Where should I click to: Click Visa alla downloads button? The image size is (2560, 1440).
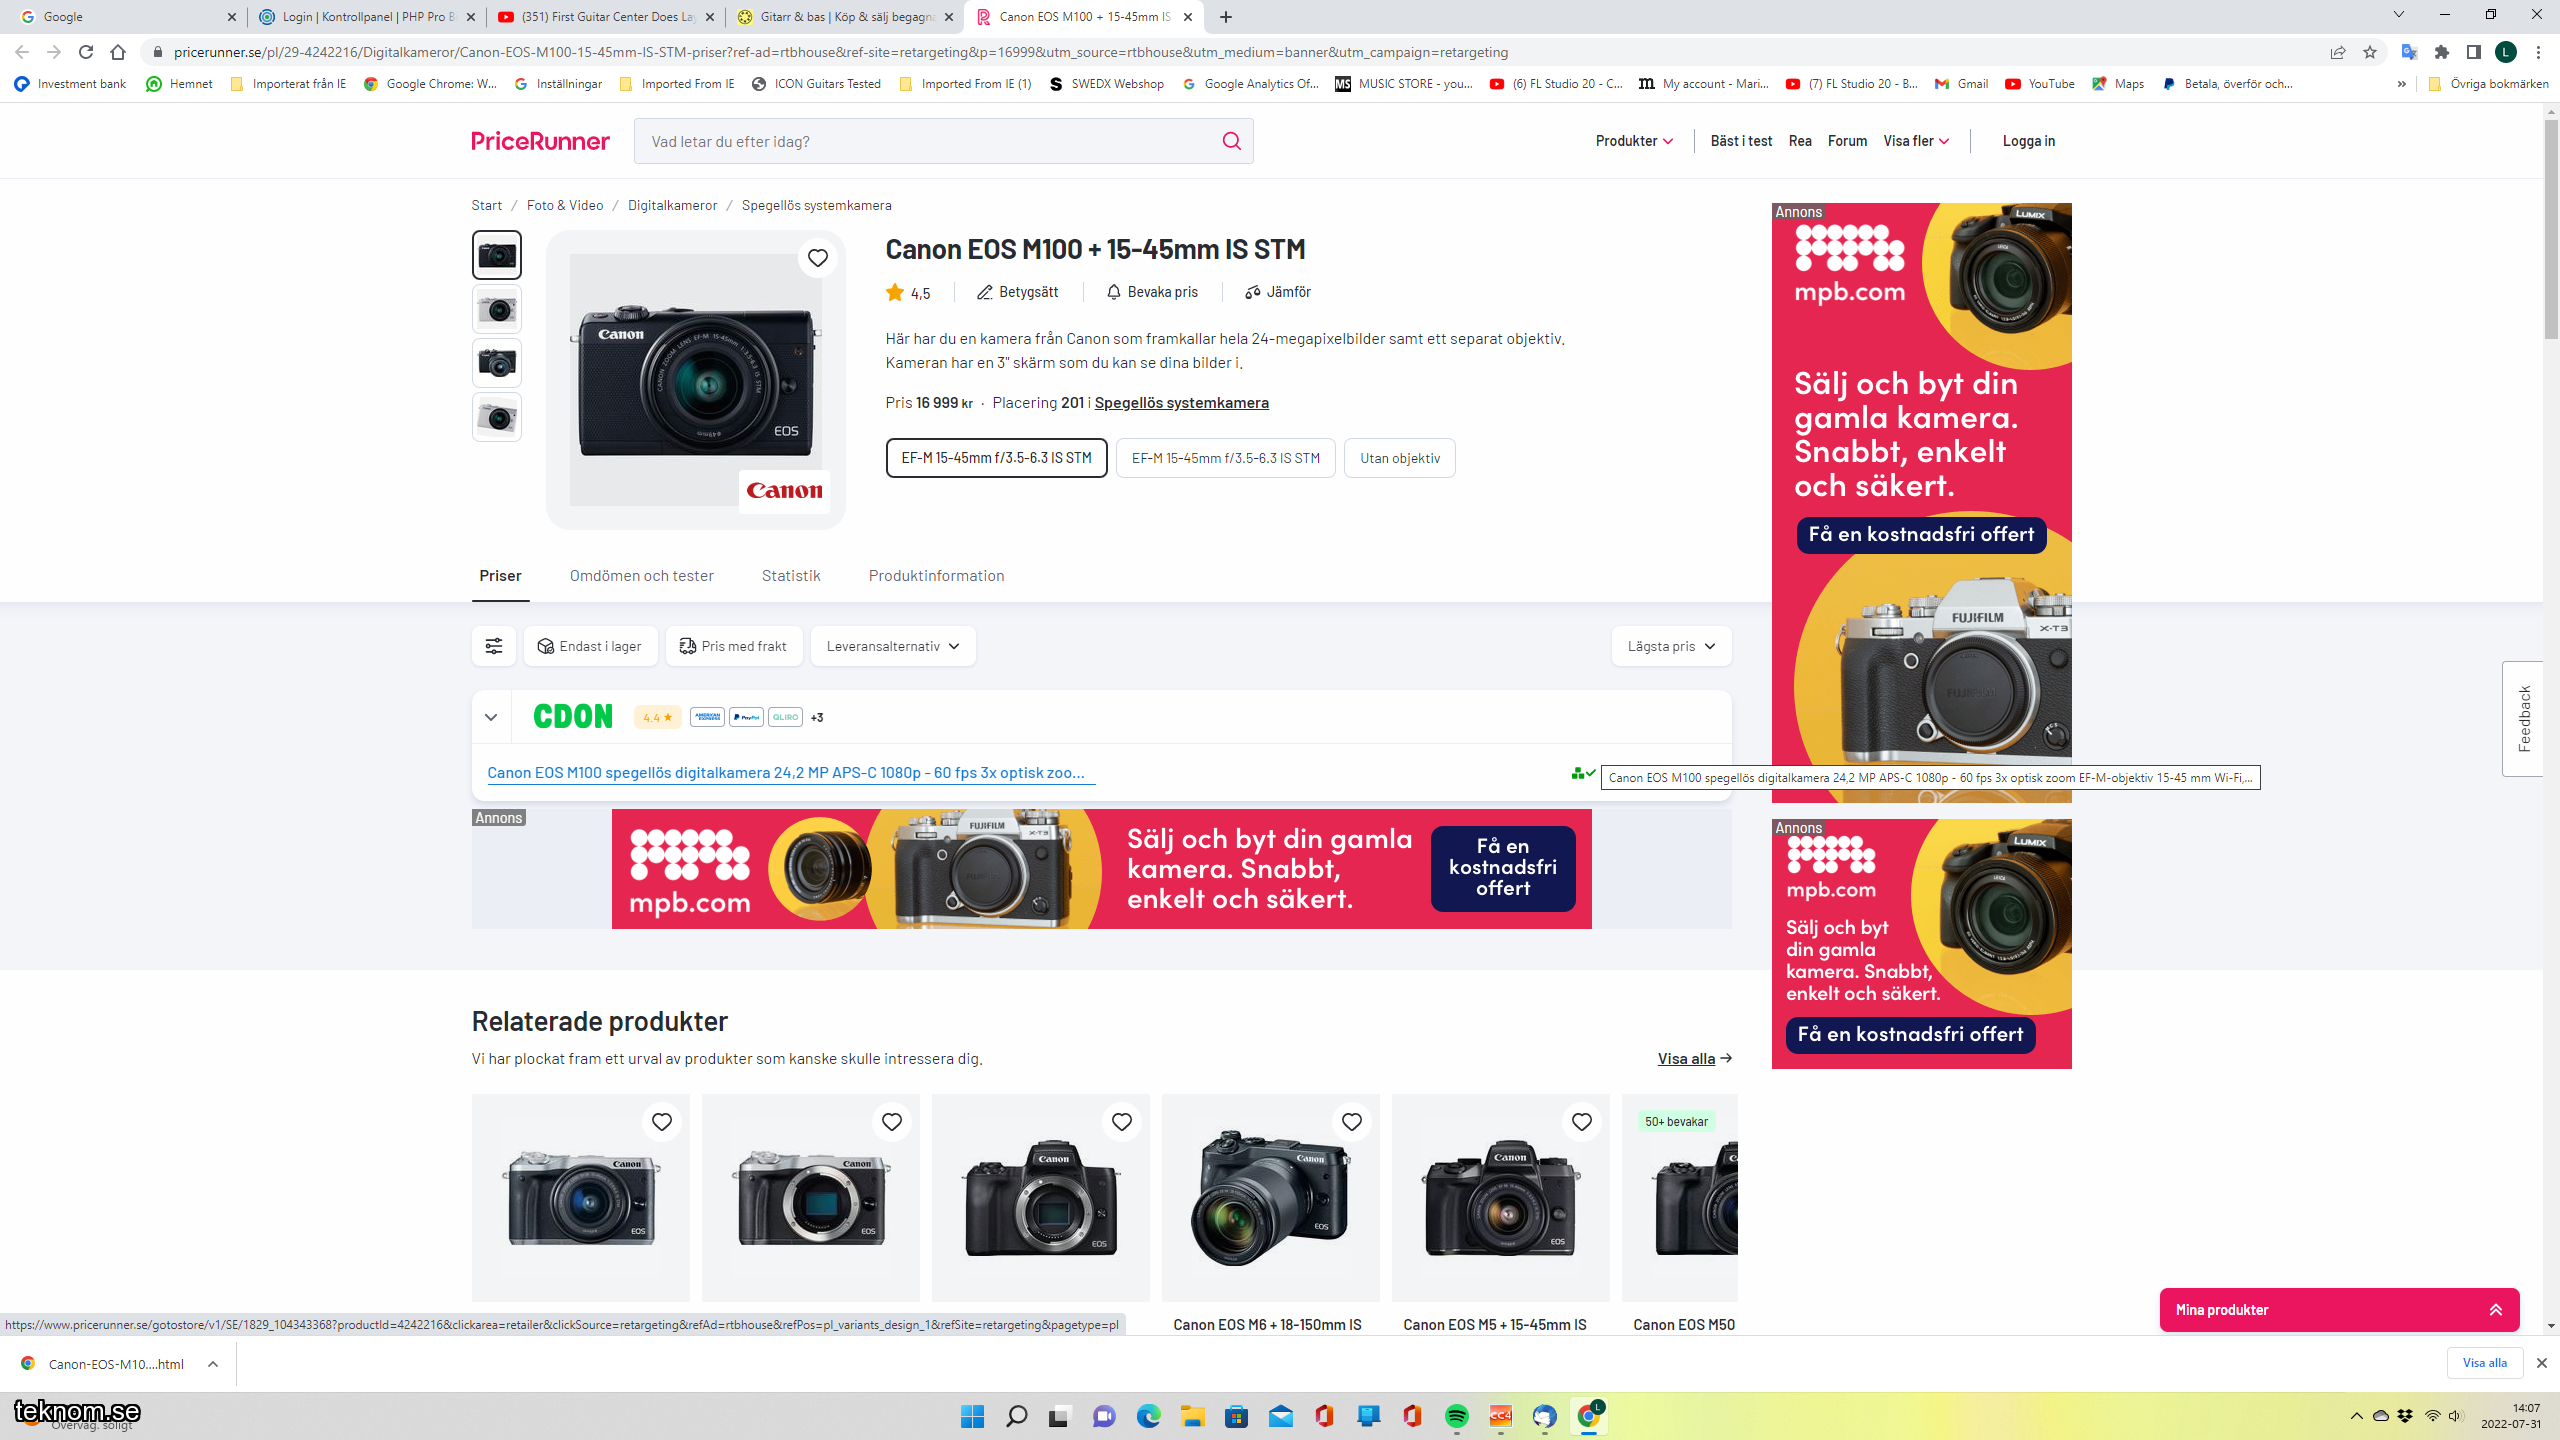click(x=2485, y=1364)
